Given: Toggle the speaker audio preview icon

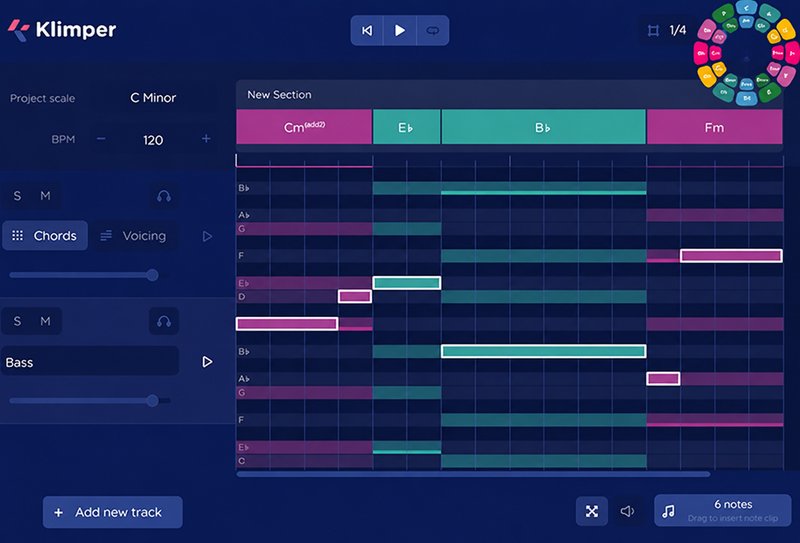Looking at the screenshot, I should [627, 511].
